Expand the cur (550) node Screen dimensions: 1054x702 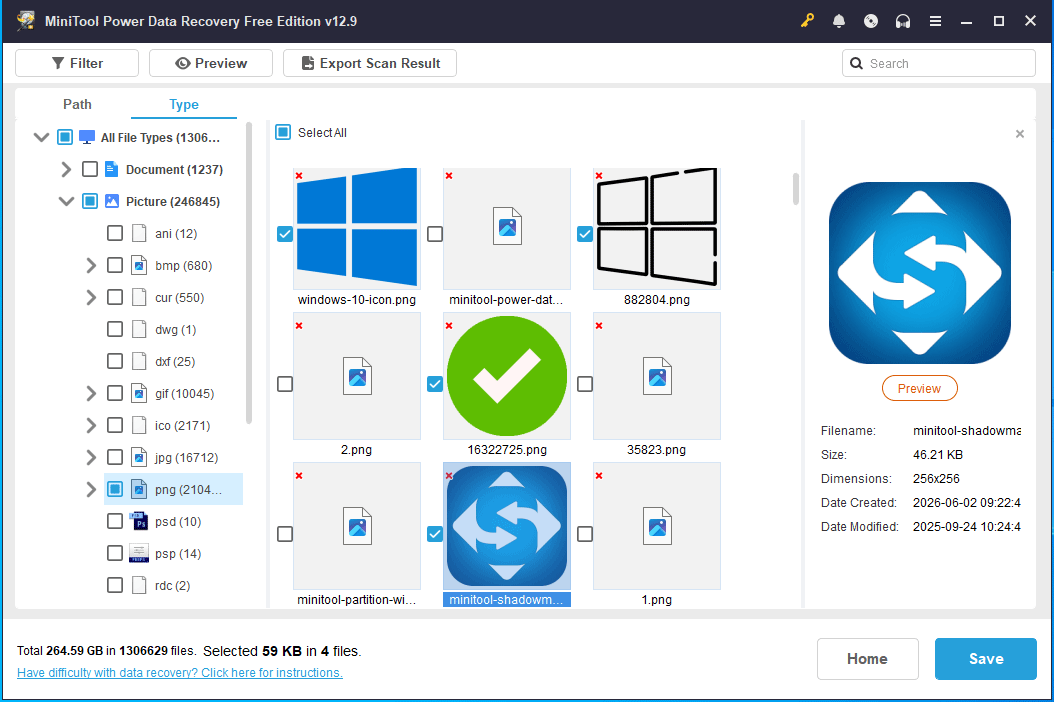[x=91, y=297]
